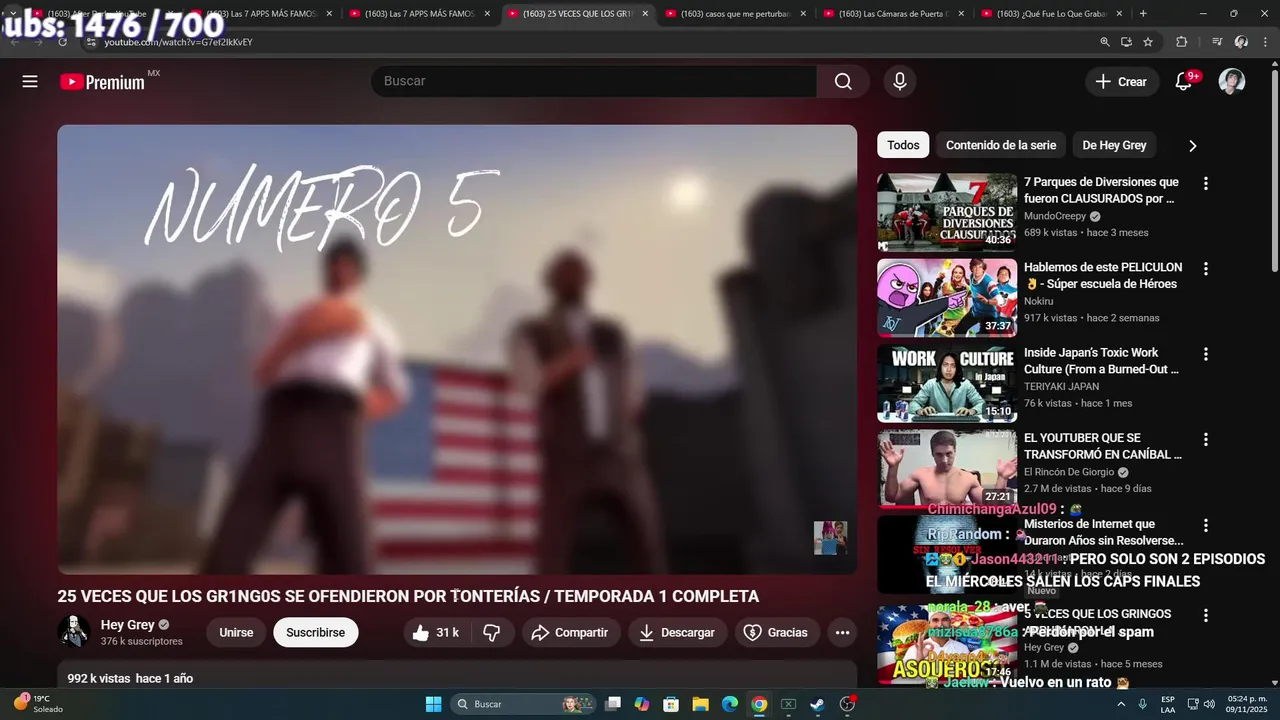The image size is (1280, 720).
Task: Open Steam from the taskbar
Action: [x=817, y=704]
